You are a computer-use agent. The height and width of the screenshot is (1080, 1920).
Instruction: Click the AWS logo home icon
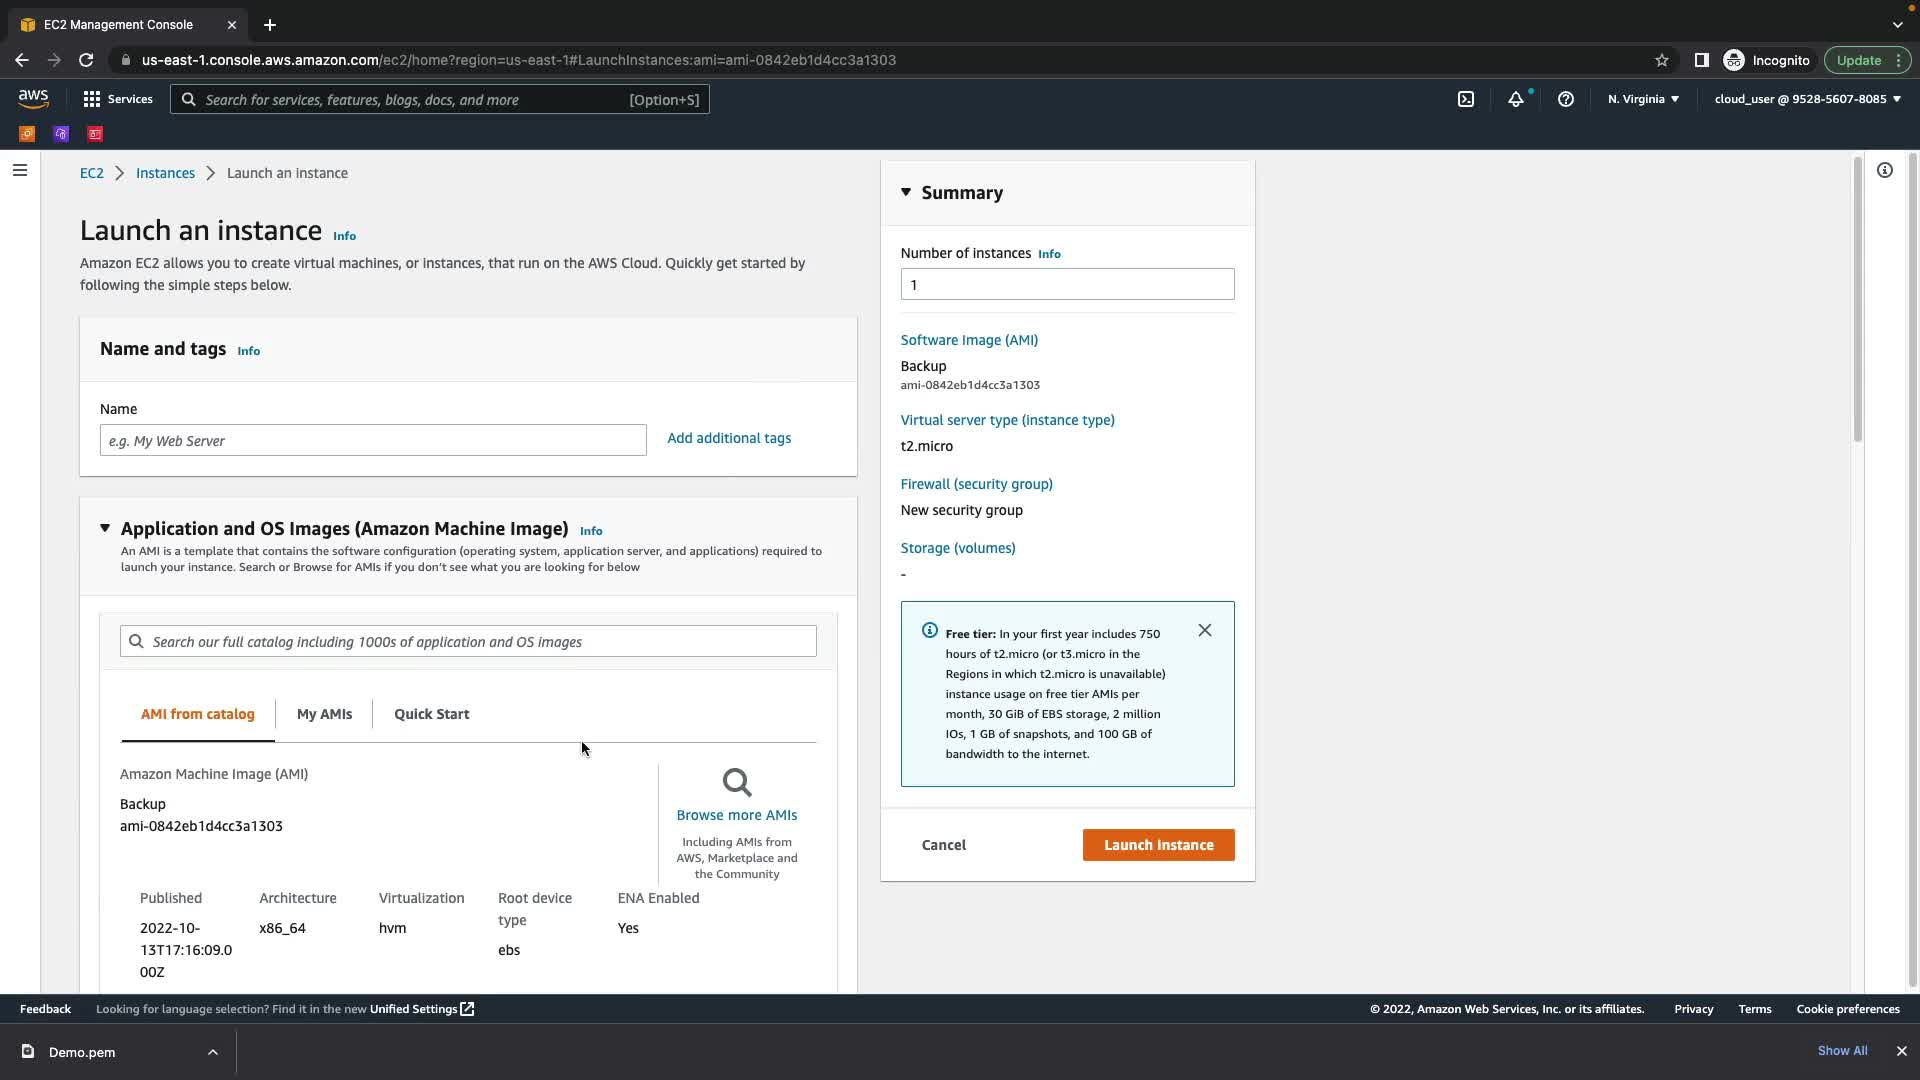click(33, 99)
